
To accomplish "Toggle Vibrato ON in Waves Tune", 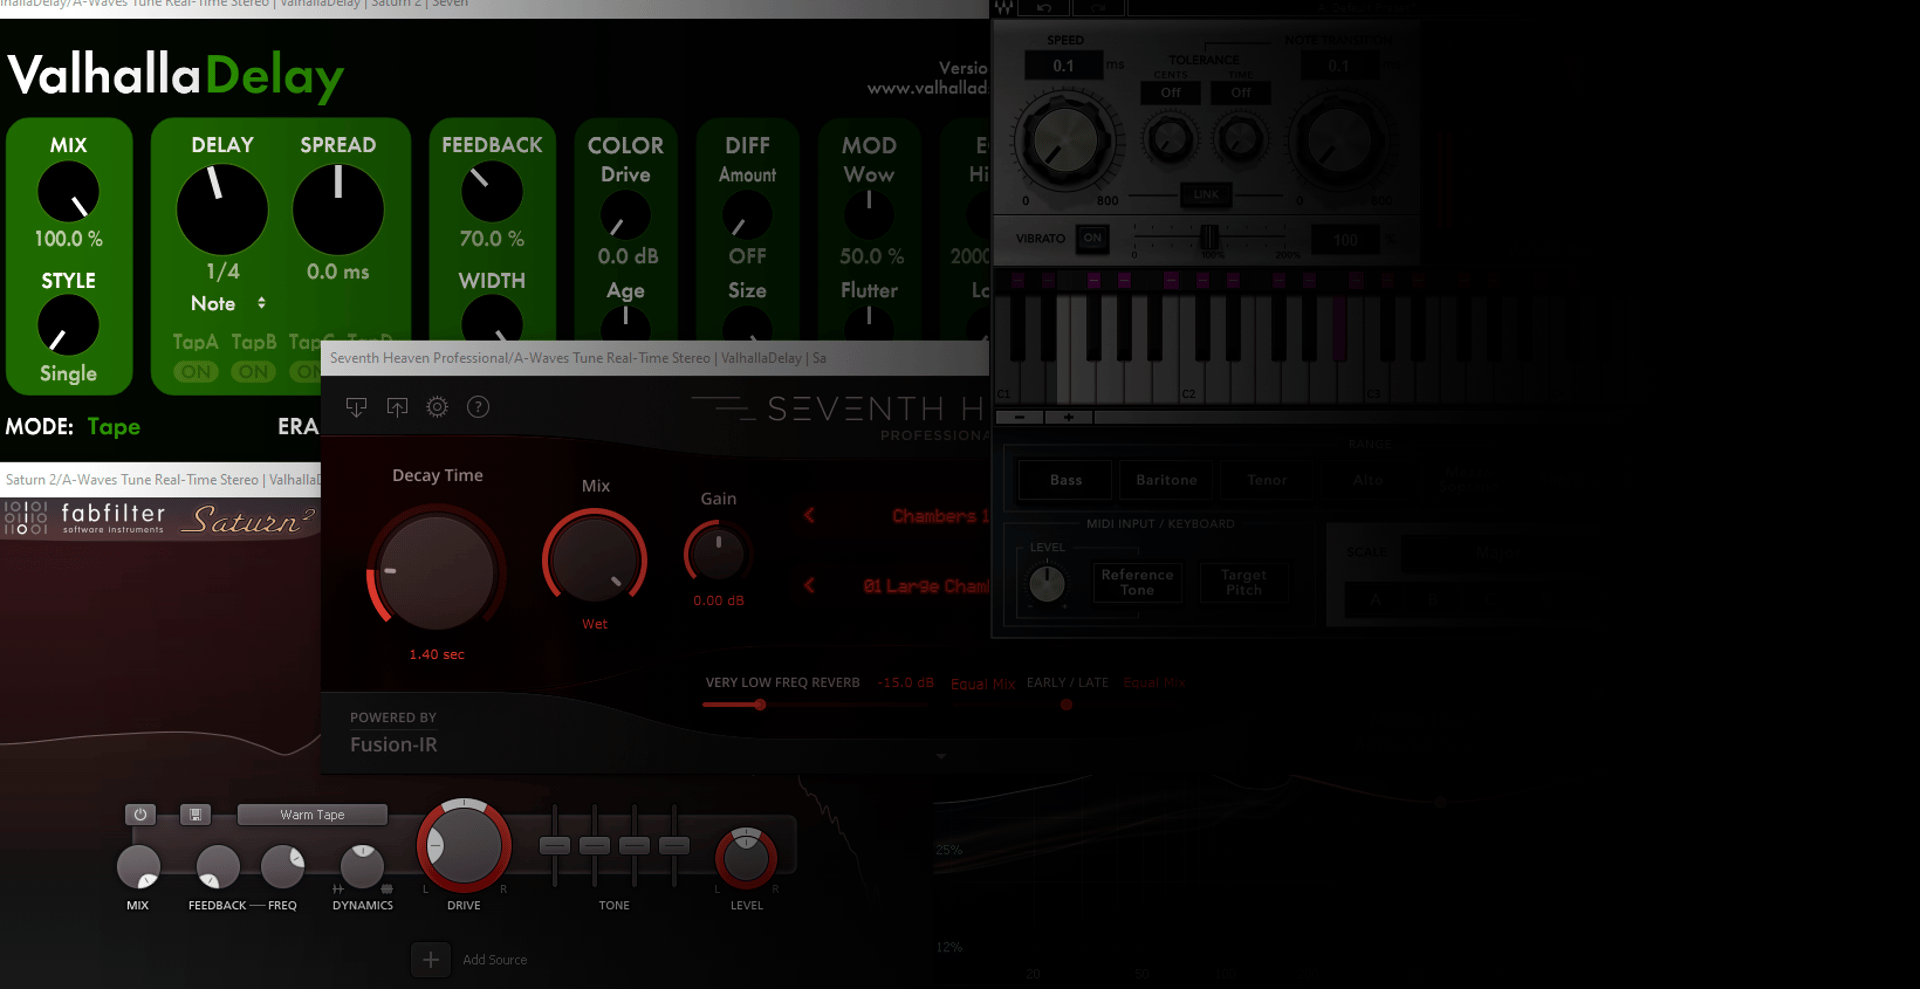I will 1092,238.
